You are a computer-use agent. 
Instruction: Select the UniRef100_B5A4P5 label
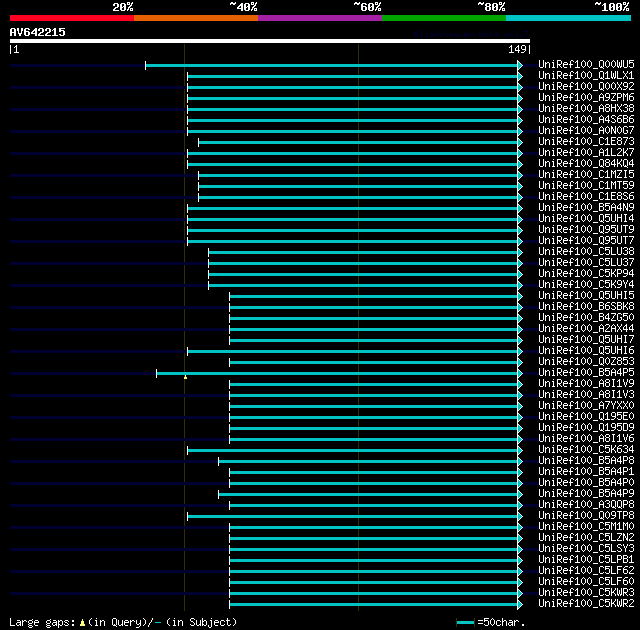tap(586, 373)
